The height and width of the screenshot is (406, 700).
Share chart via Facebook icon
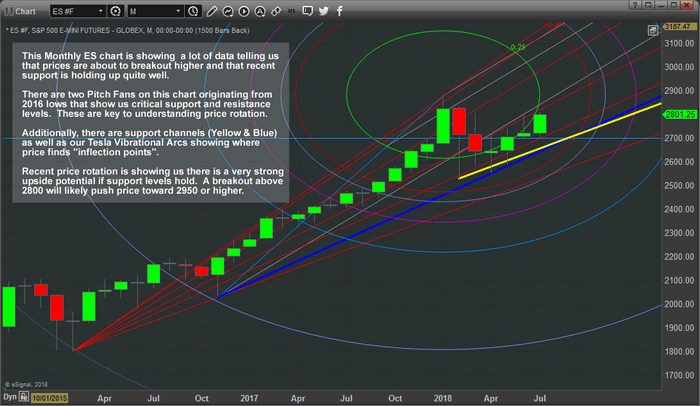pyautogui.click(x=340, y=11)
